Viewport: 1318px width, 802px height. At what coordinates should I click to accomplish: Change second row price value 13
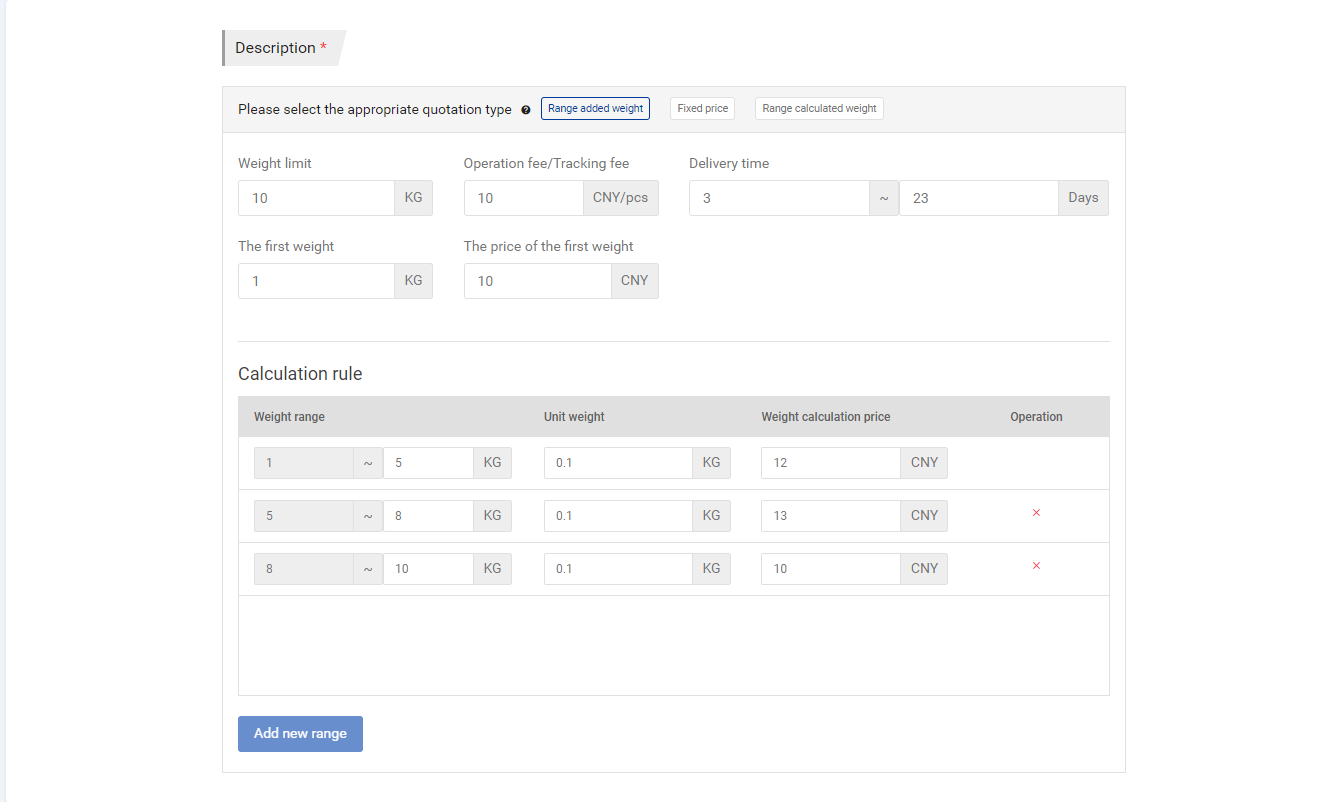pos(830,516)
